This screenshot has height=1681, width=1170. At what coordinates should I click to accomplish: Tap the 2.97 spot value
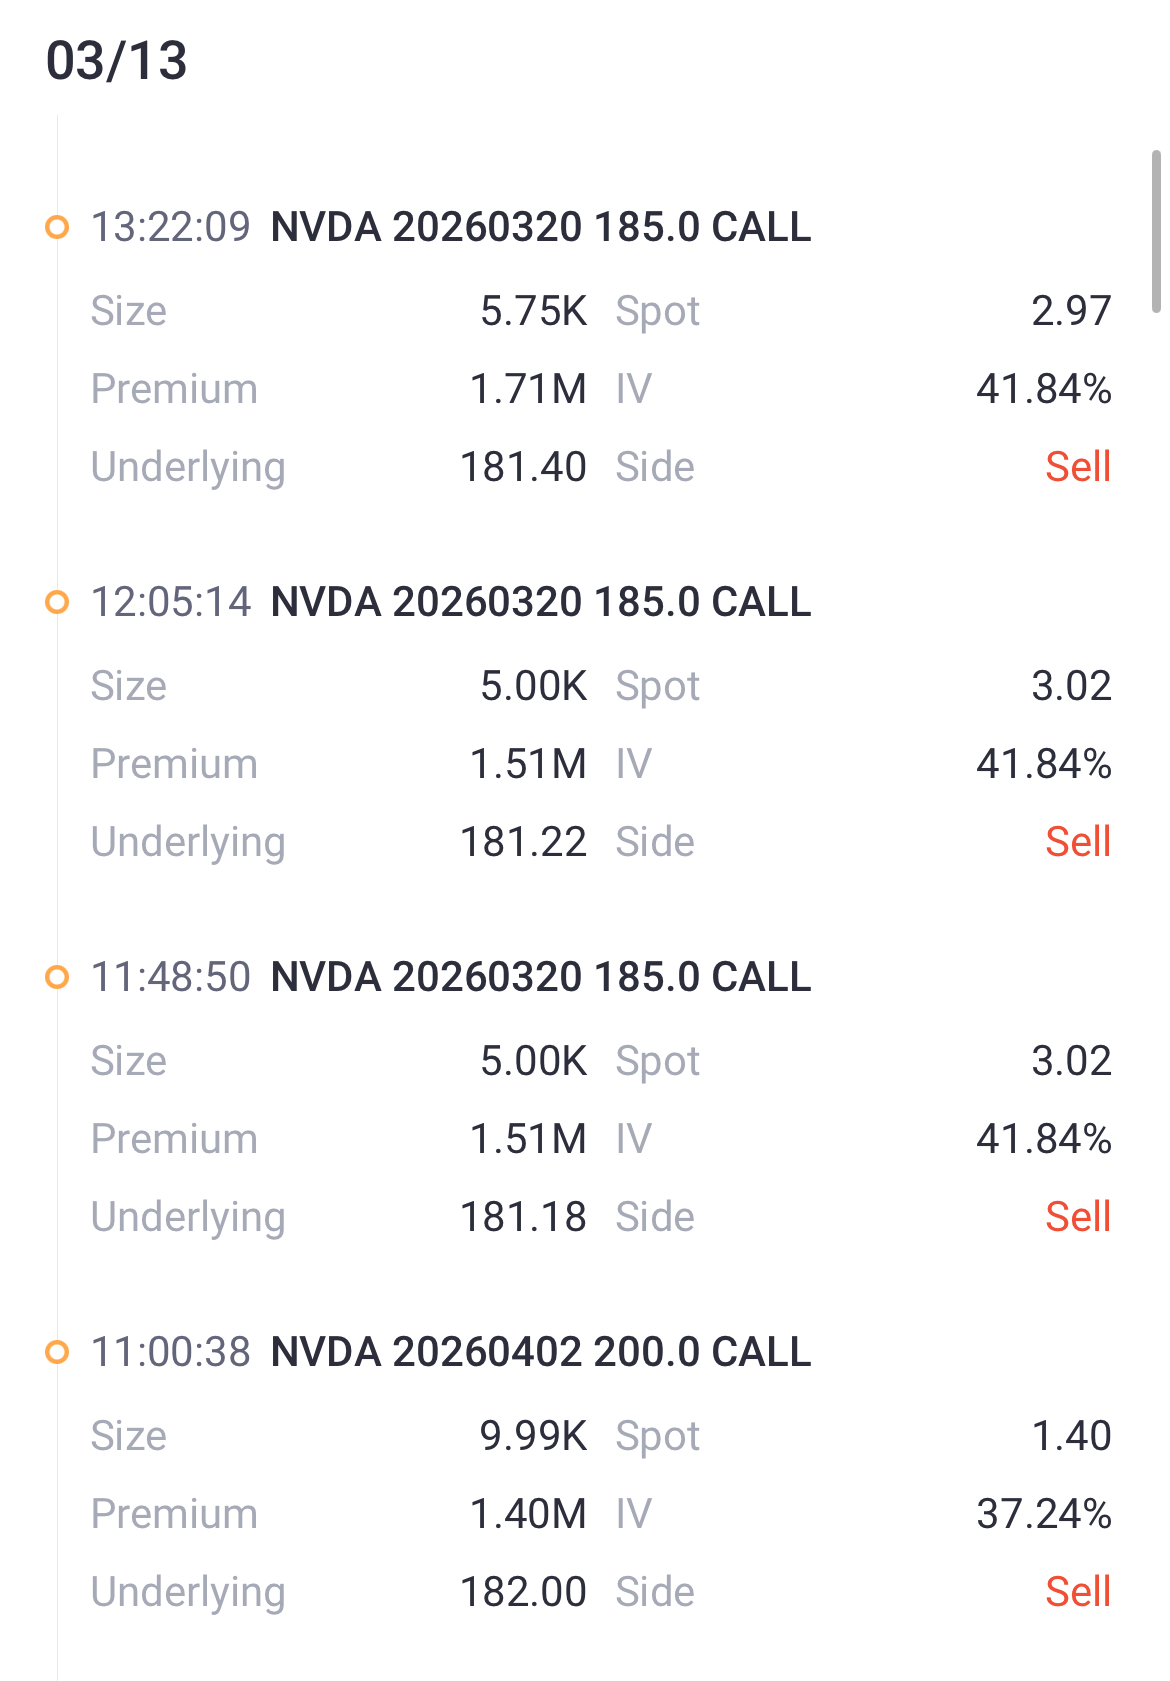(1071, 311)
